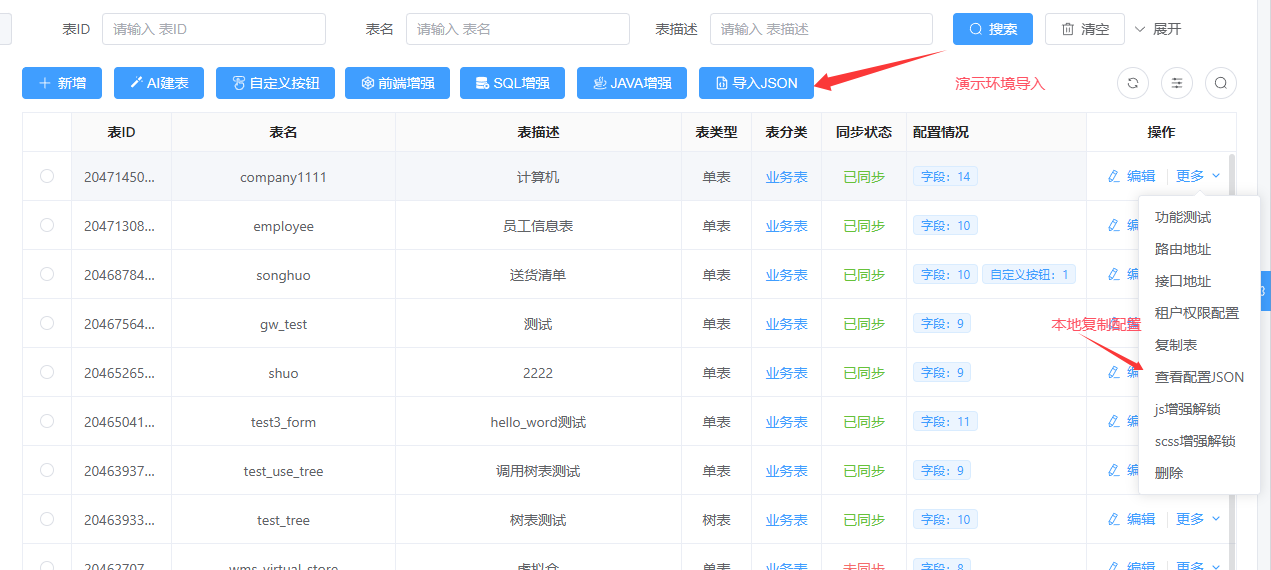The width and height of the screenshot is (1271, 570).
Task: Select the radio button for gw_test row
Action: 47,323
